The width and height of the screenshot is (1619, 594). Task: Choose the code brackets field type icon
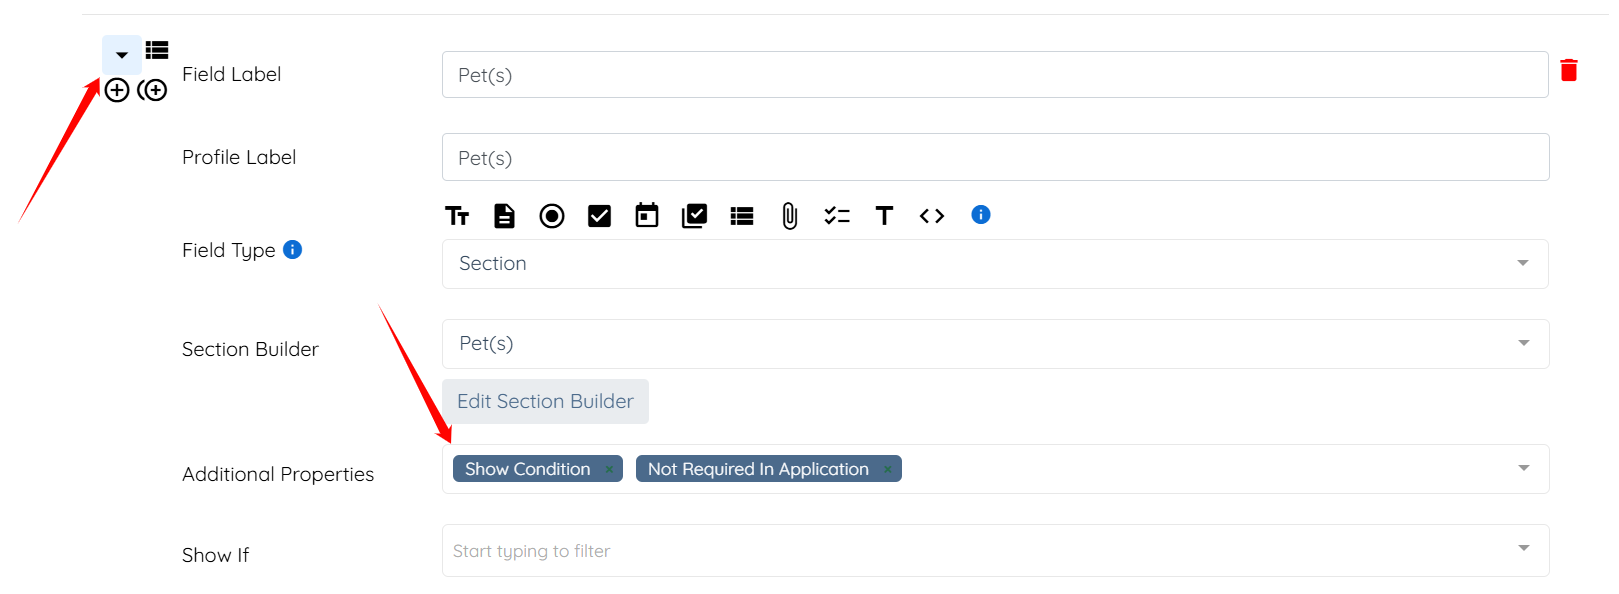pos(932,216)
